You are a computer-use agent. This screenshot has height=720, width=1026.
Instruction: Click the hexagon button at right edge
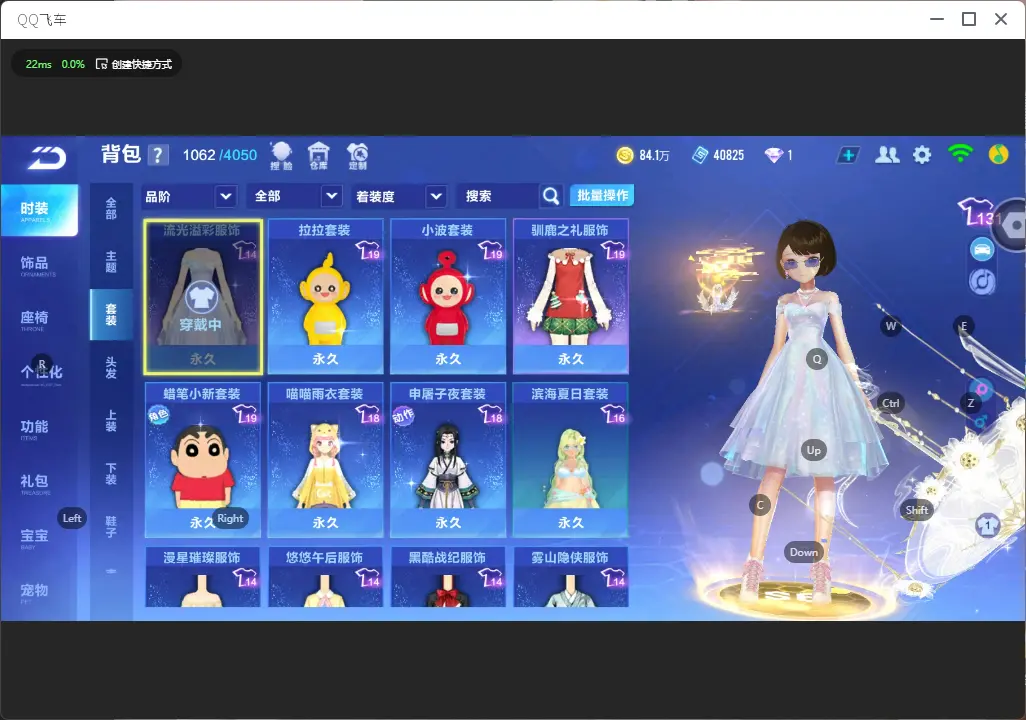click(1011, 226)
